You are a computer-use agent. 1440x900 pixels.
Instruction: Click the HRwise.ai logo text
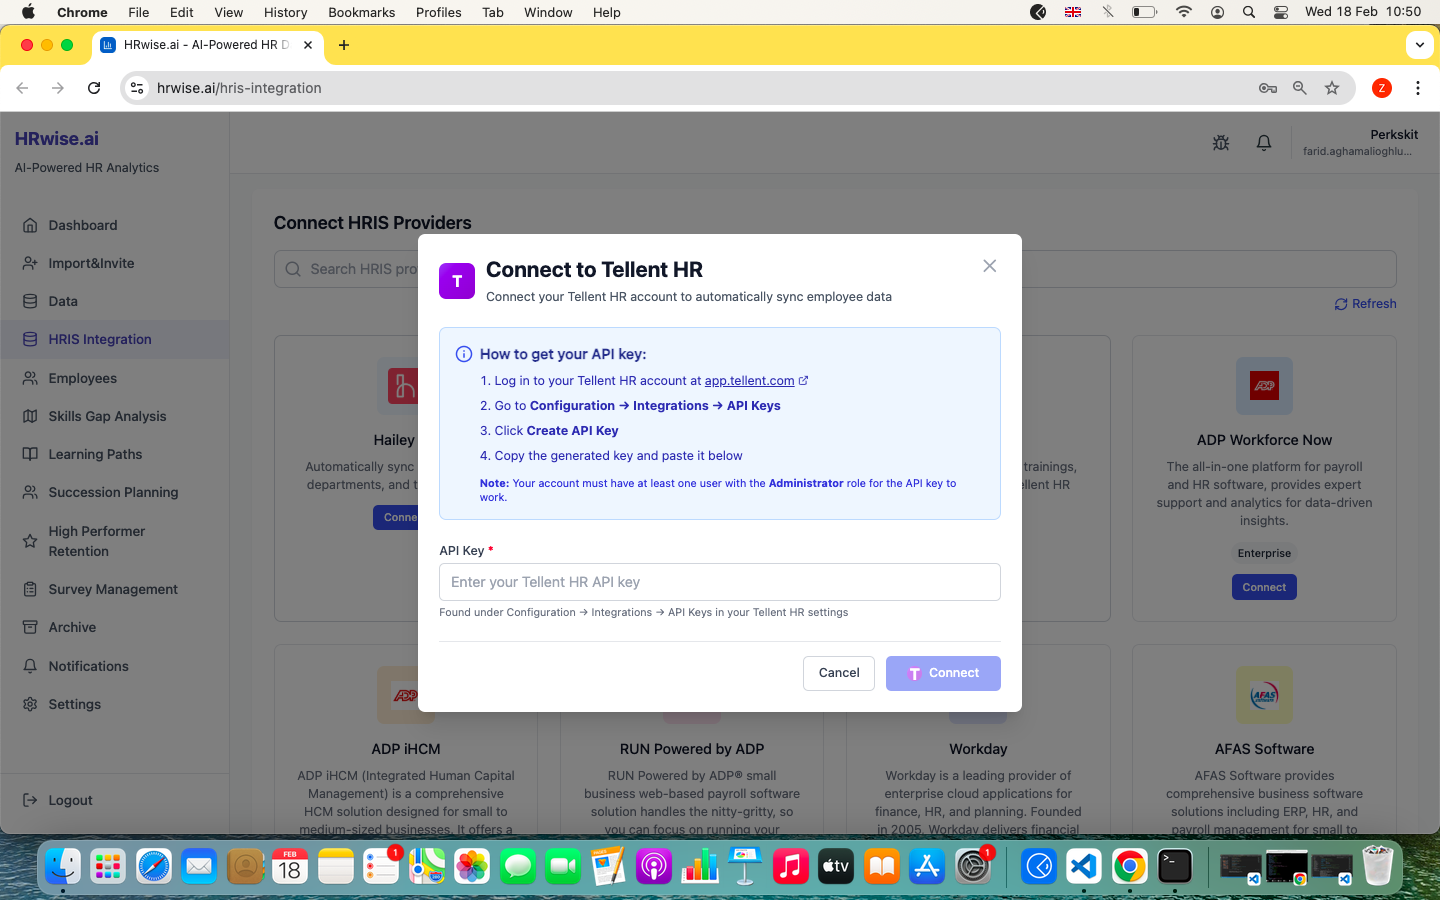click(57, 139)
